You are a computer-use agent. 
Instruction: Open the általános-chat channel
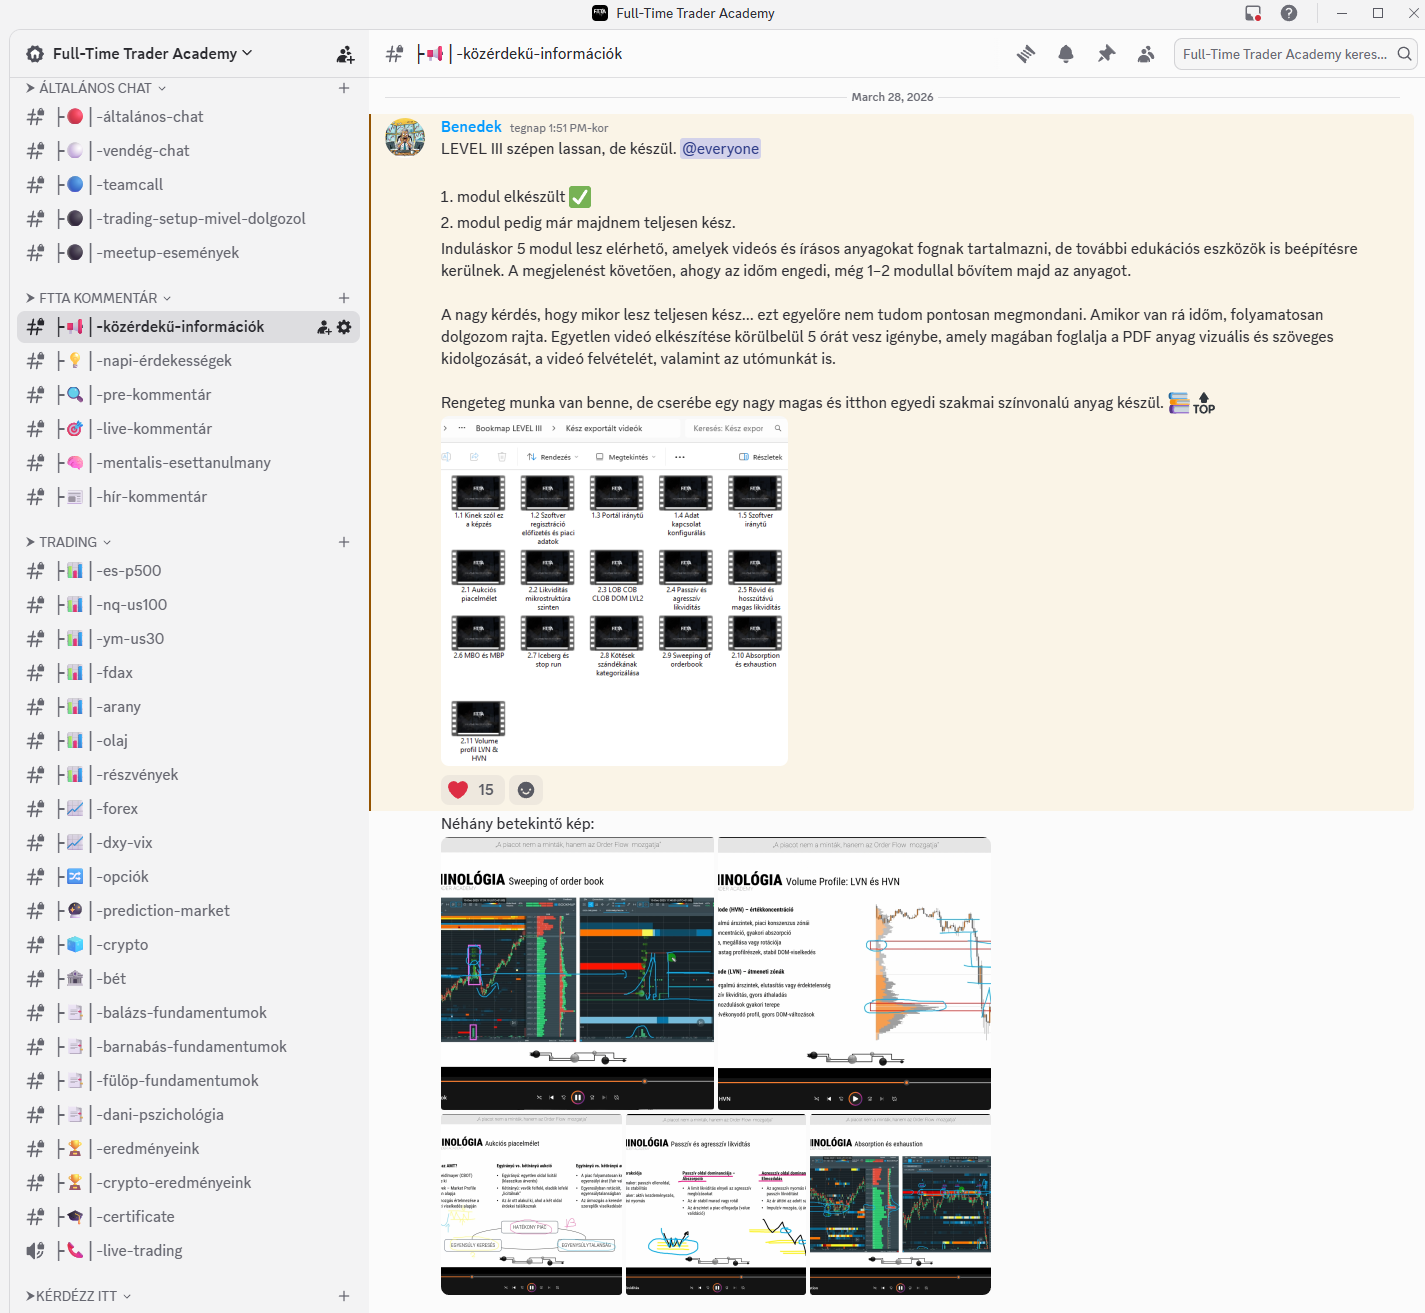(x=150, y=117)
